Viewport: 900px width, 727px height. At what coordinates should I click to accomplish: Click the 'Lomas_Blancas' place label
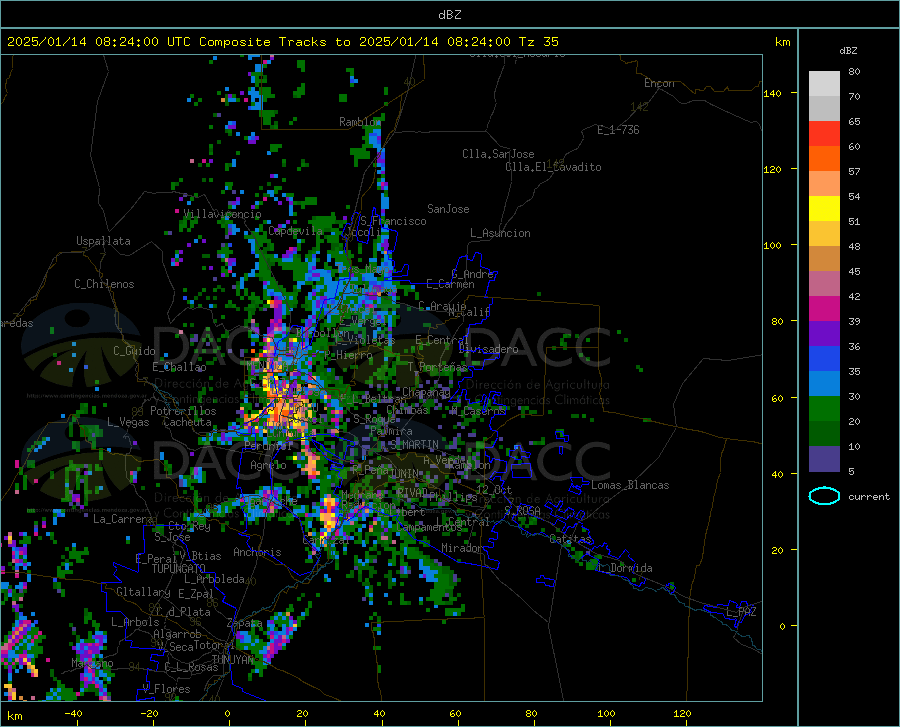[x=630, y=485]
